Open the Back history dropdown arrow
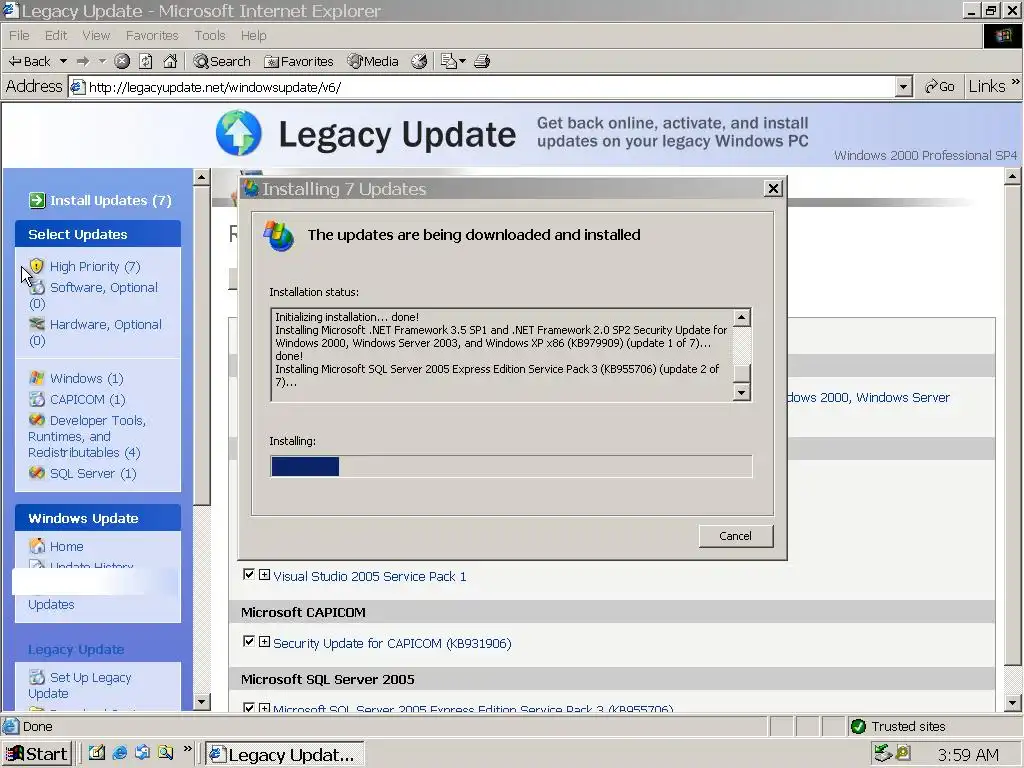This screenshot has width=1024, height=768. tap(63, 61)
